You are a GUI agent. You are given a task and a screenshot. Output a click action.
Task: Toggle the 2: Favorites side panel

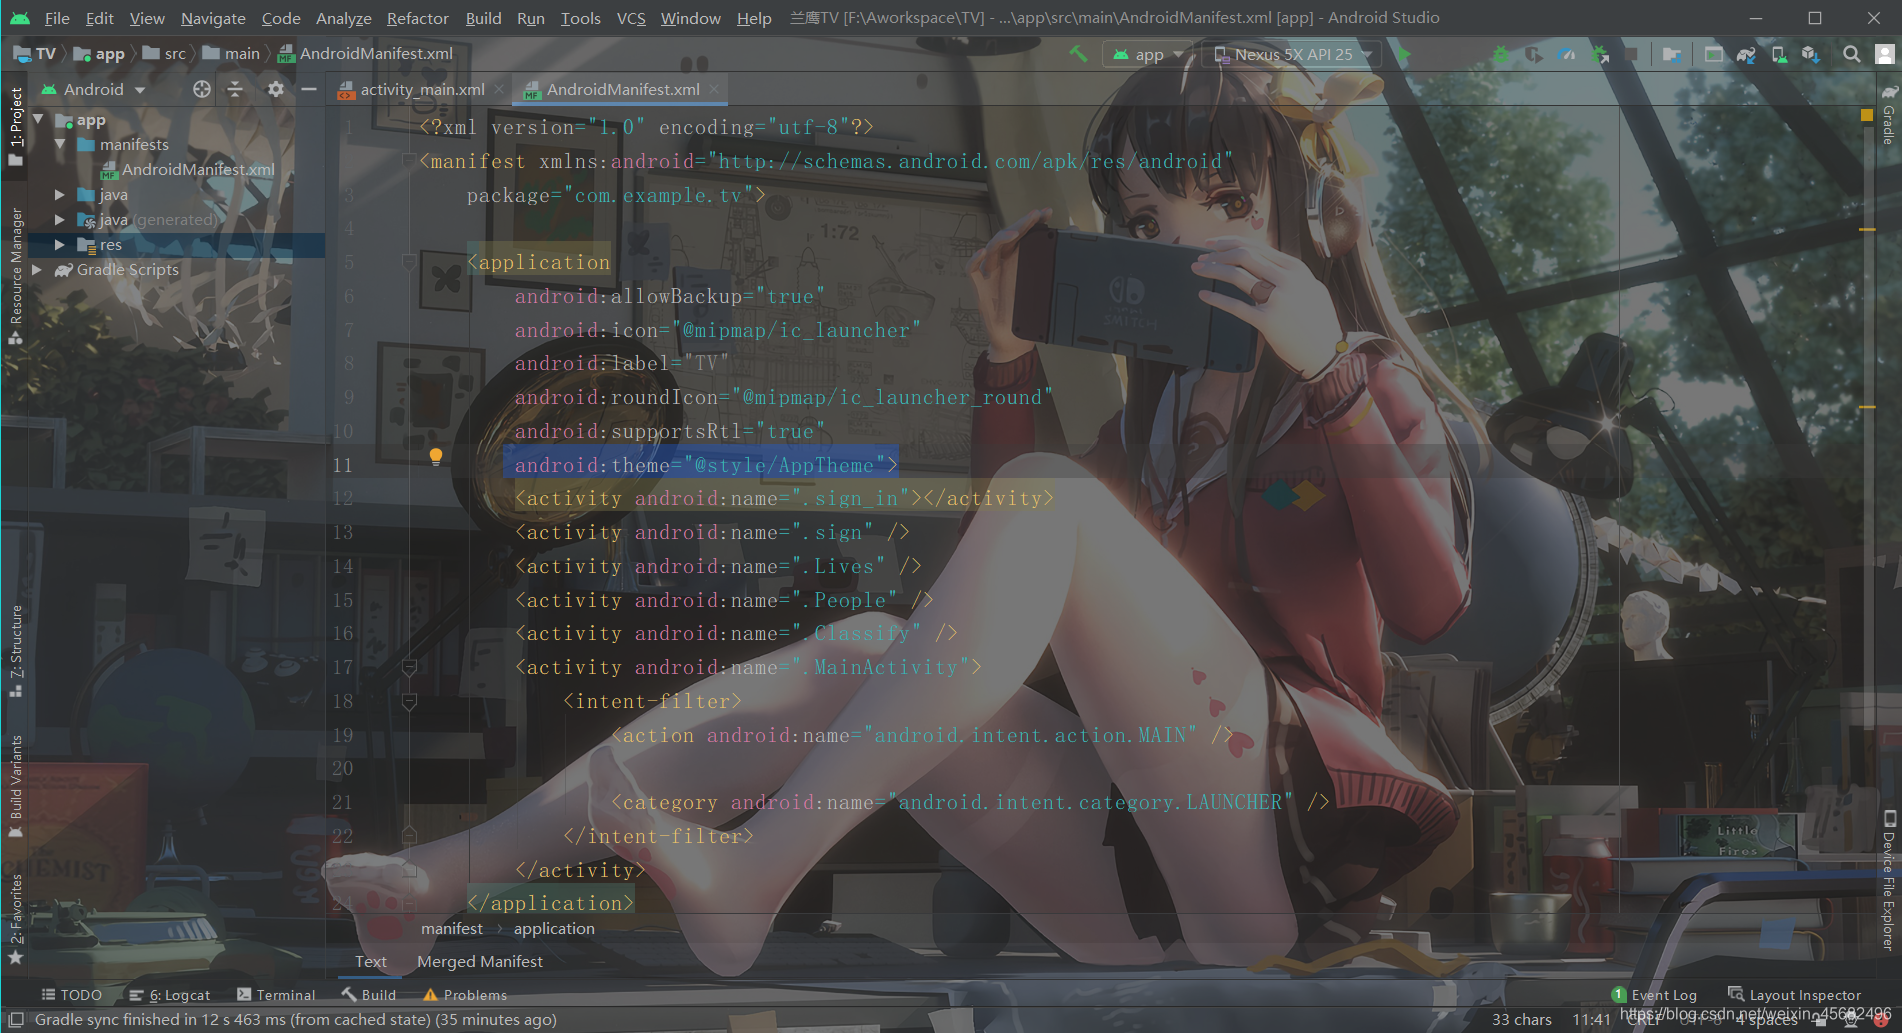point(15,918)
